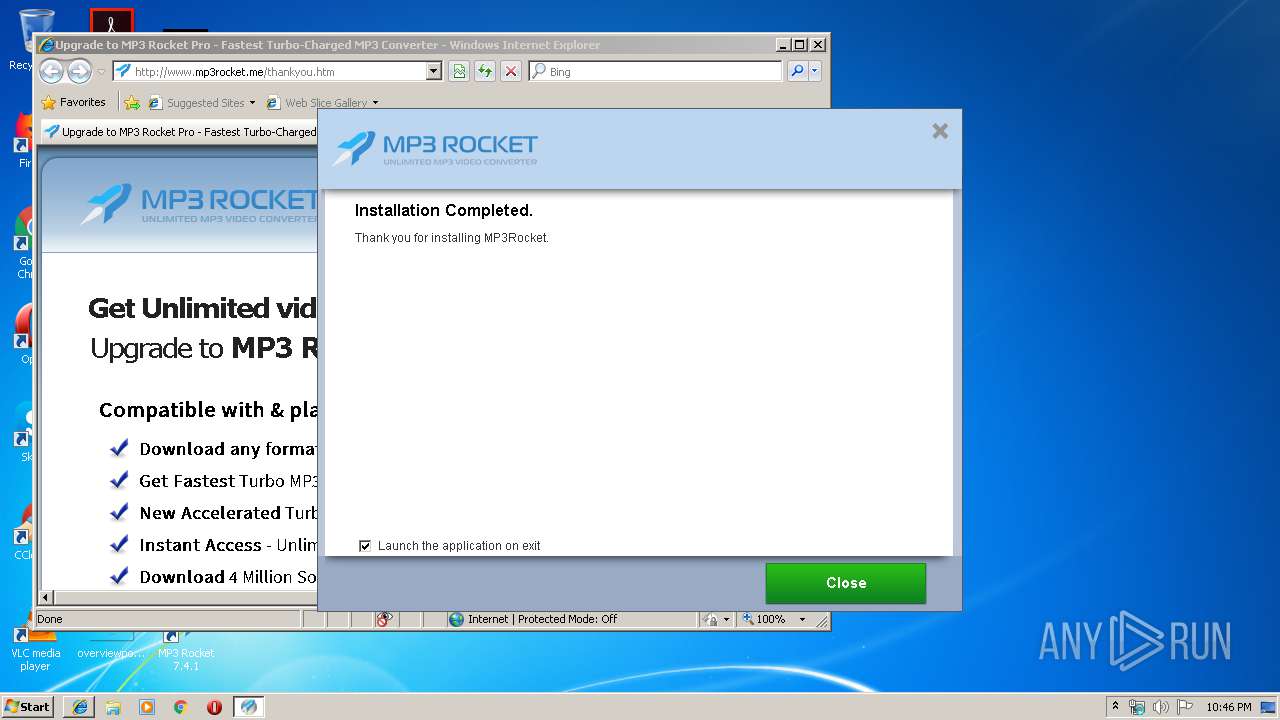
Task: Stop loading page with red X
Action: pyautogui.click(x=511, y=71)
